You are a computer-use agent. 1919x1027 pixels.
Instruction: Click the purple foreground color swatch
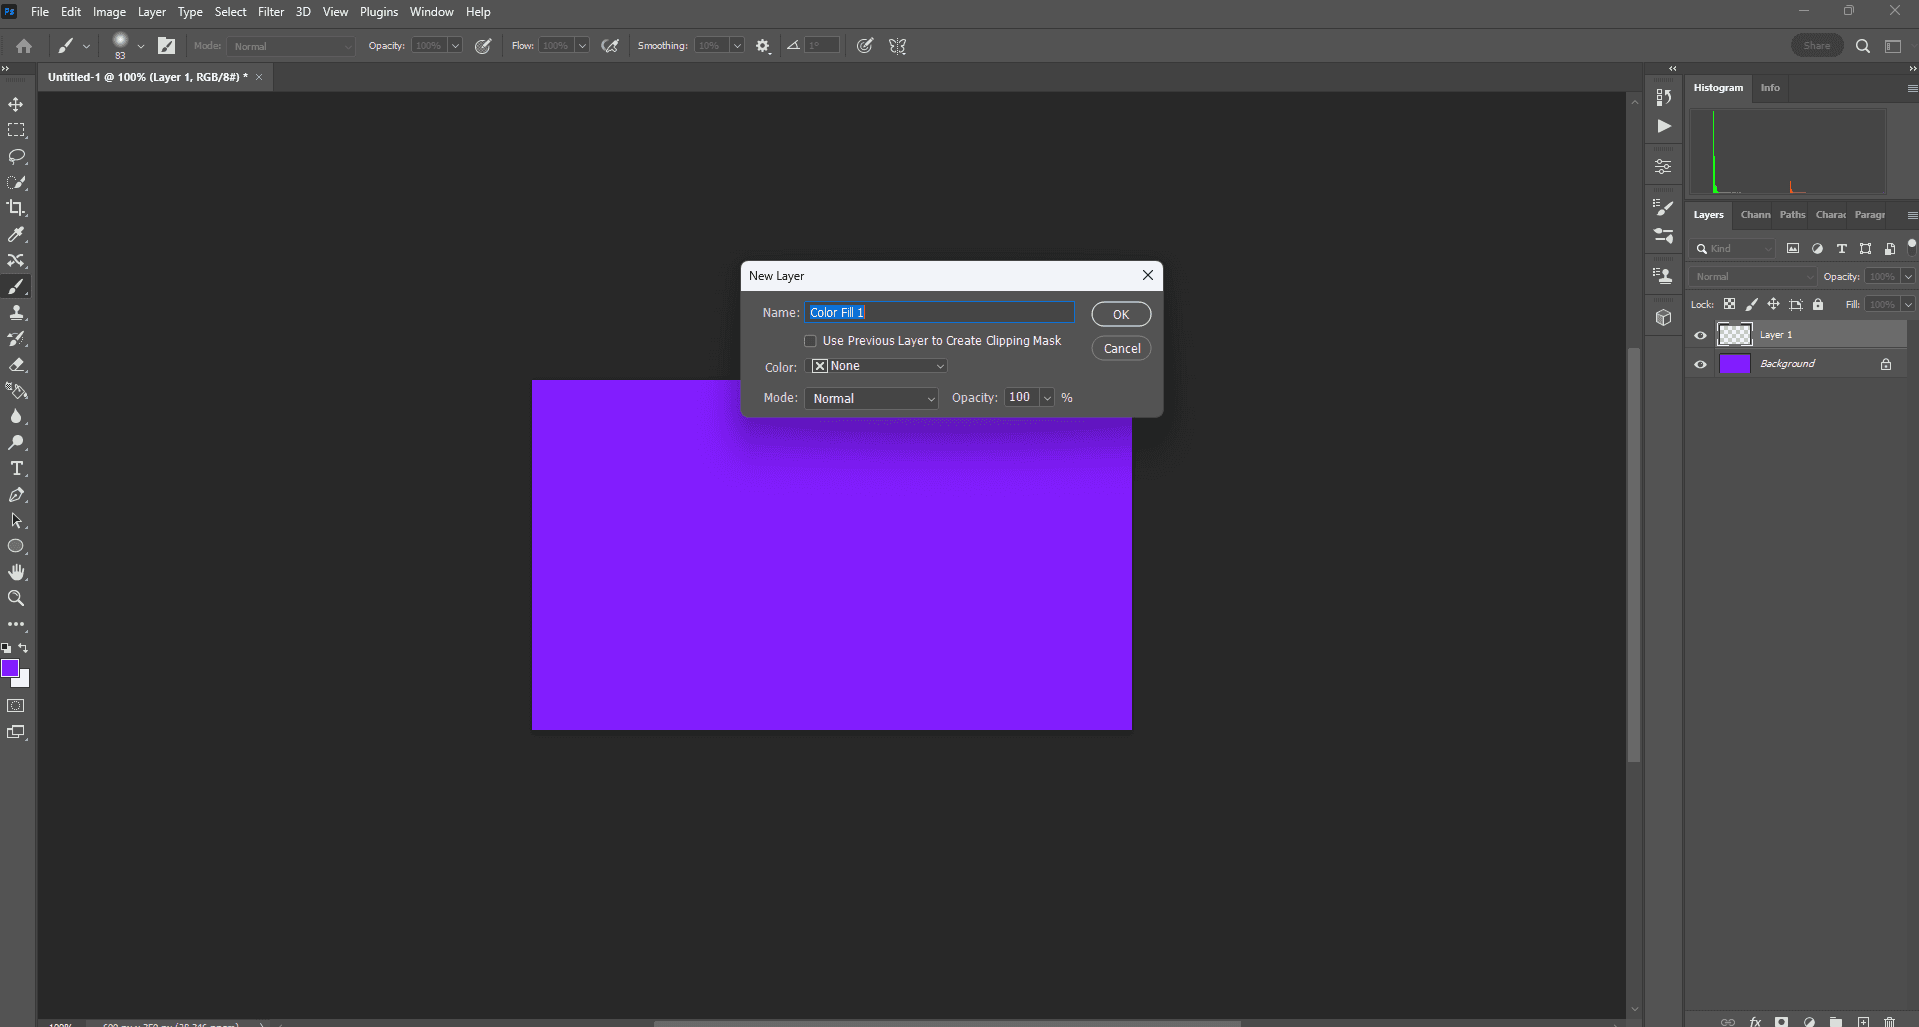[x=9, y=668]
